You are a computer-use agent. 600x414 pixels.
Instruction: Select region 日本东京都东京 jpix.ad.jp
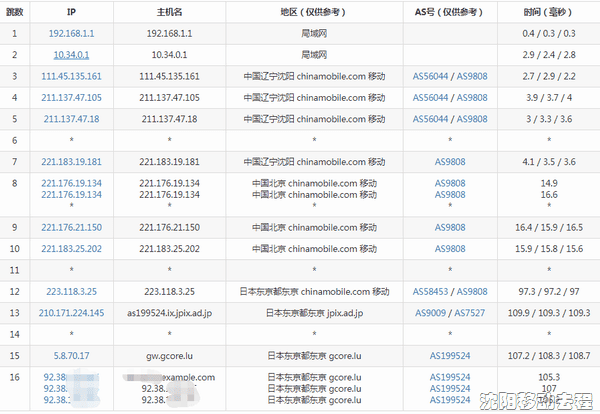314,313
